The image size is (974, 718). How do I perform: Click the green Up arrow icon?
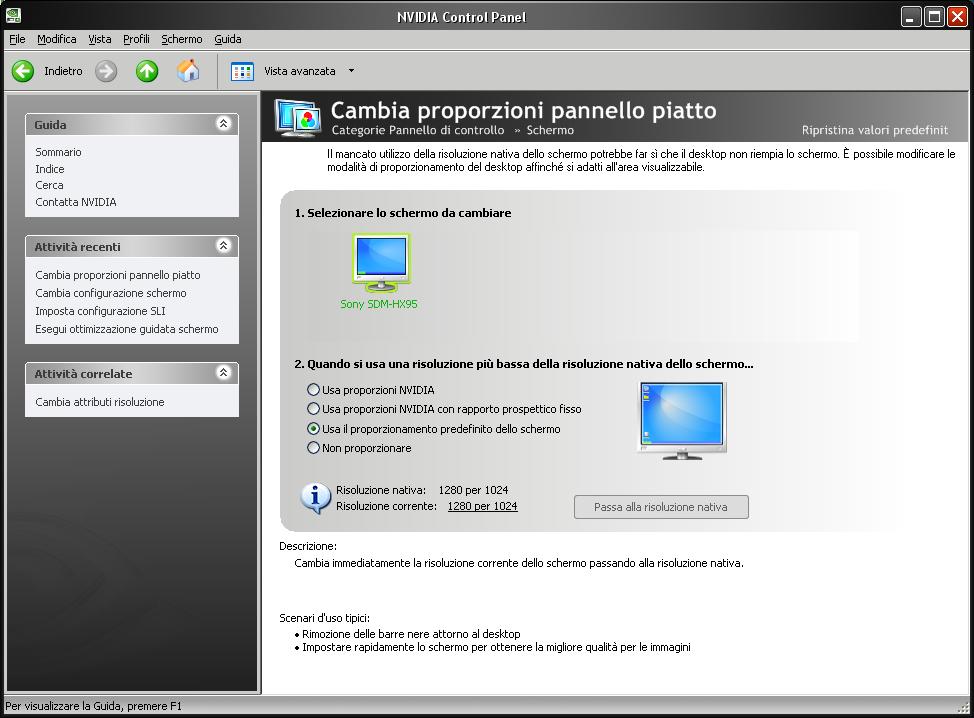147,71
